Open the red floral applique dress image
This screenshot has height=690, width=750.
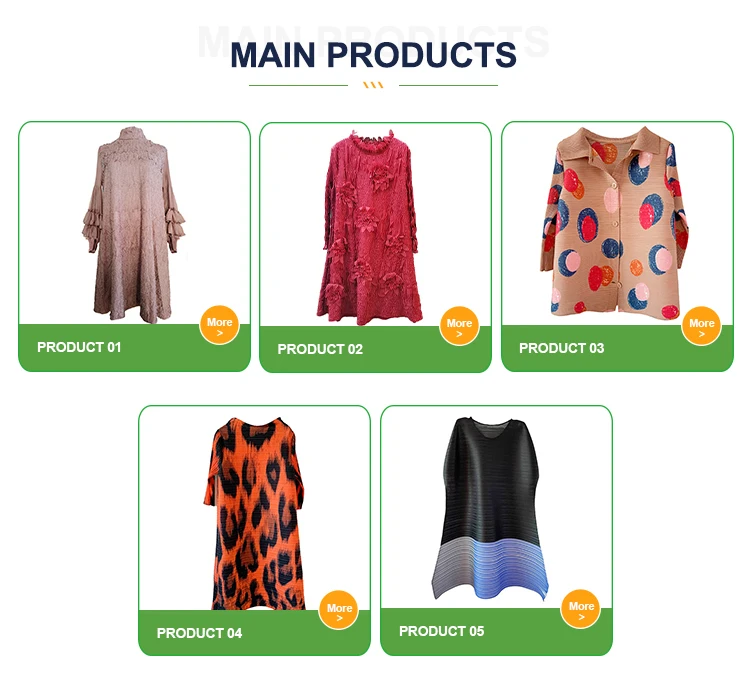pyautogui.click(x=370, y=227)
